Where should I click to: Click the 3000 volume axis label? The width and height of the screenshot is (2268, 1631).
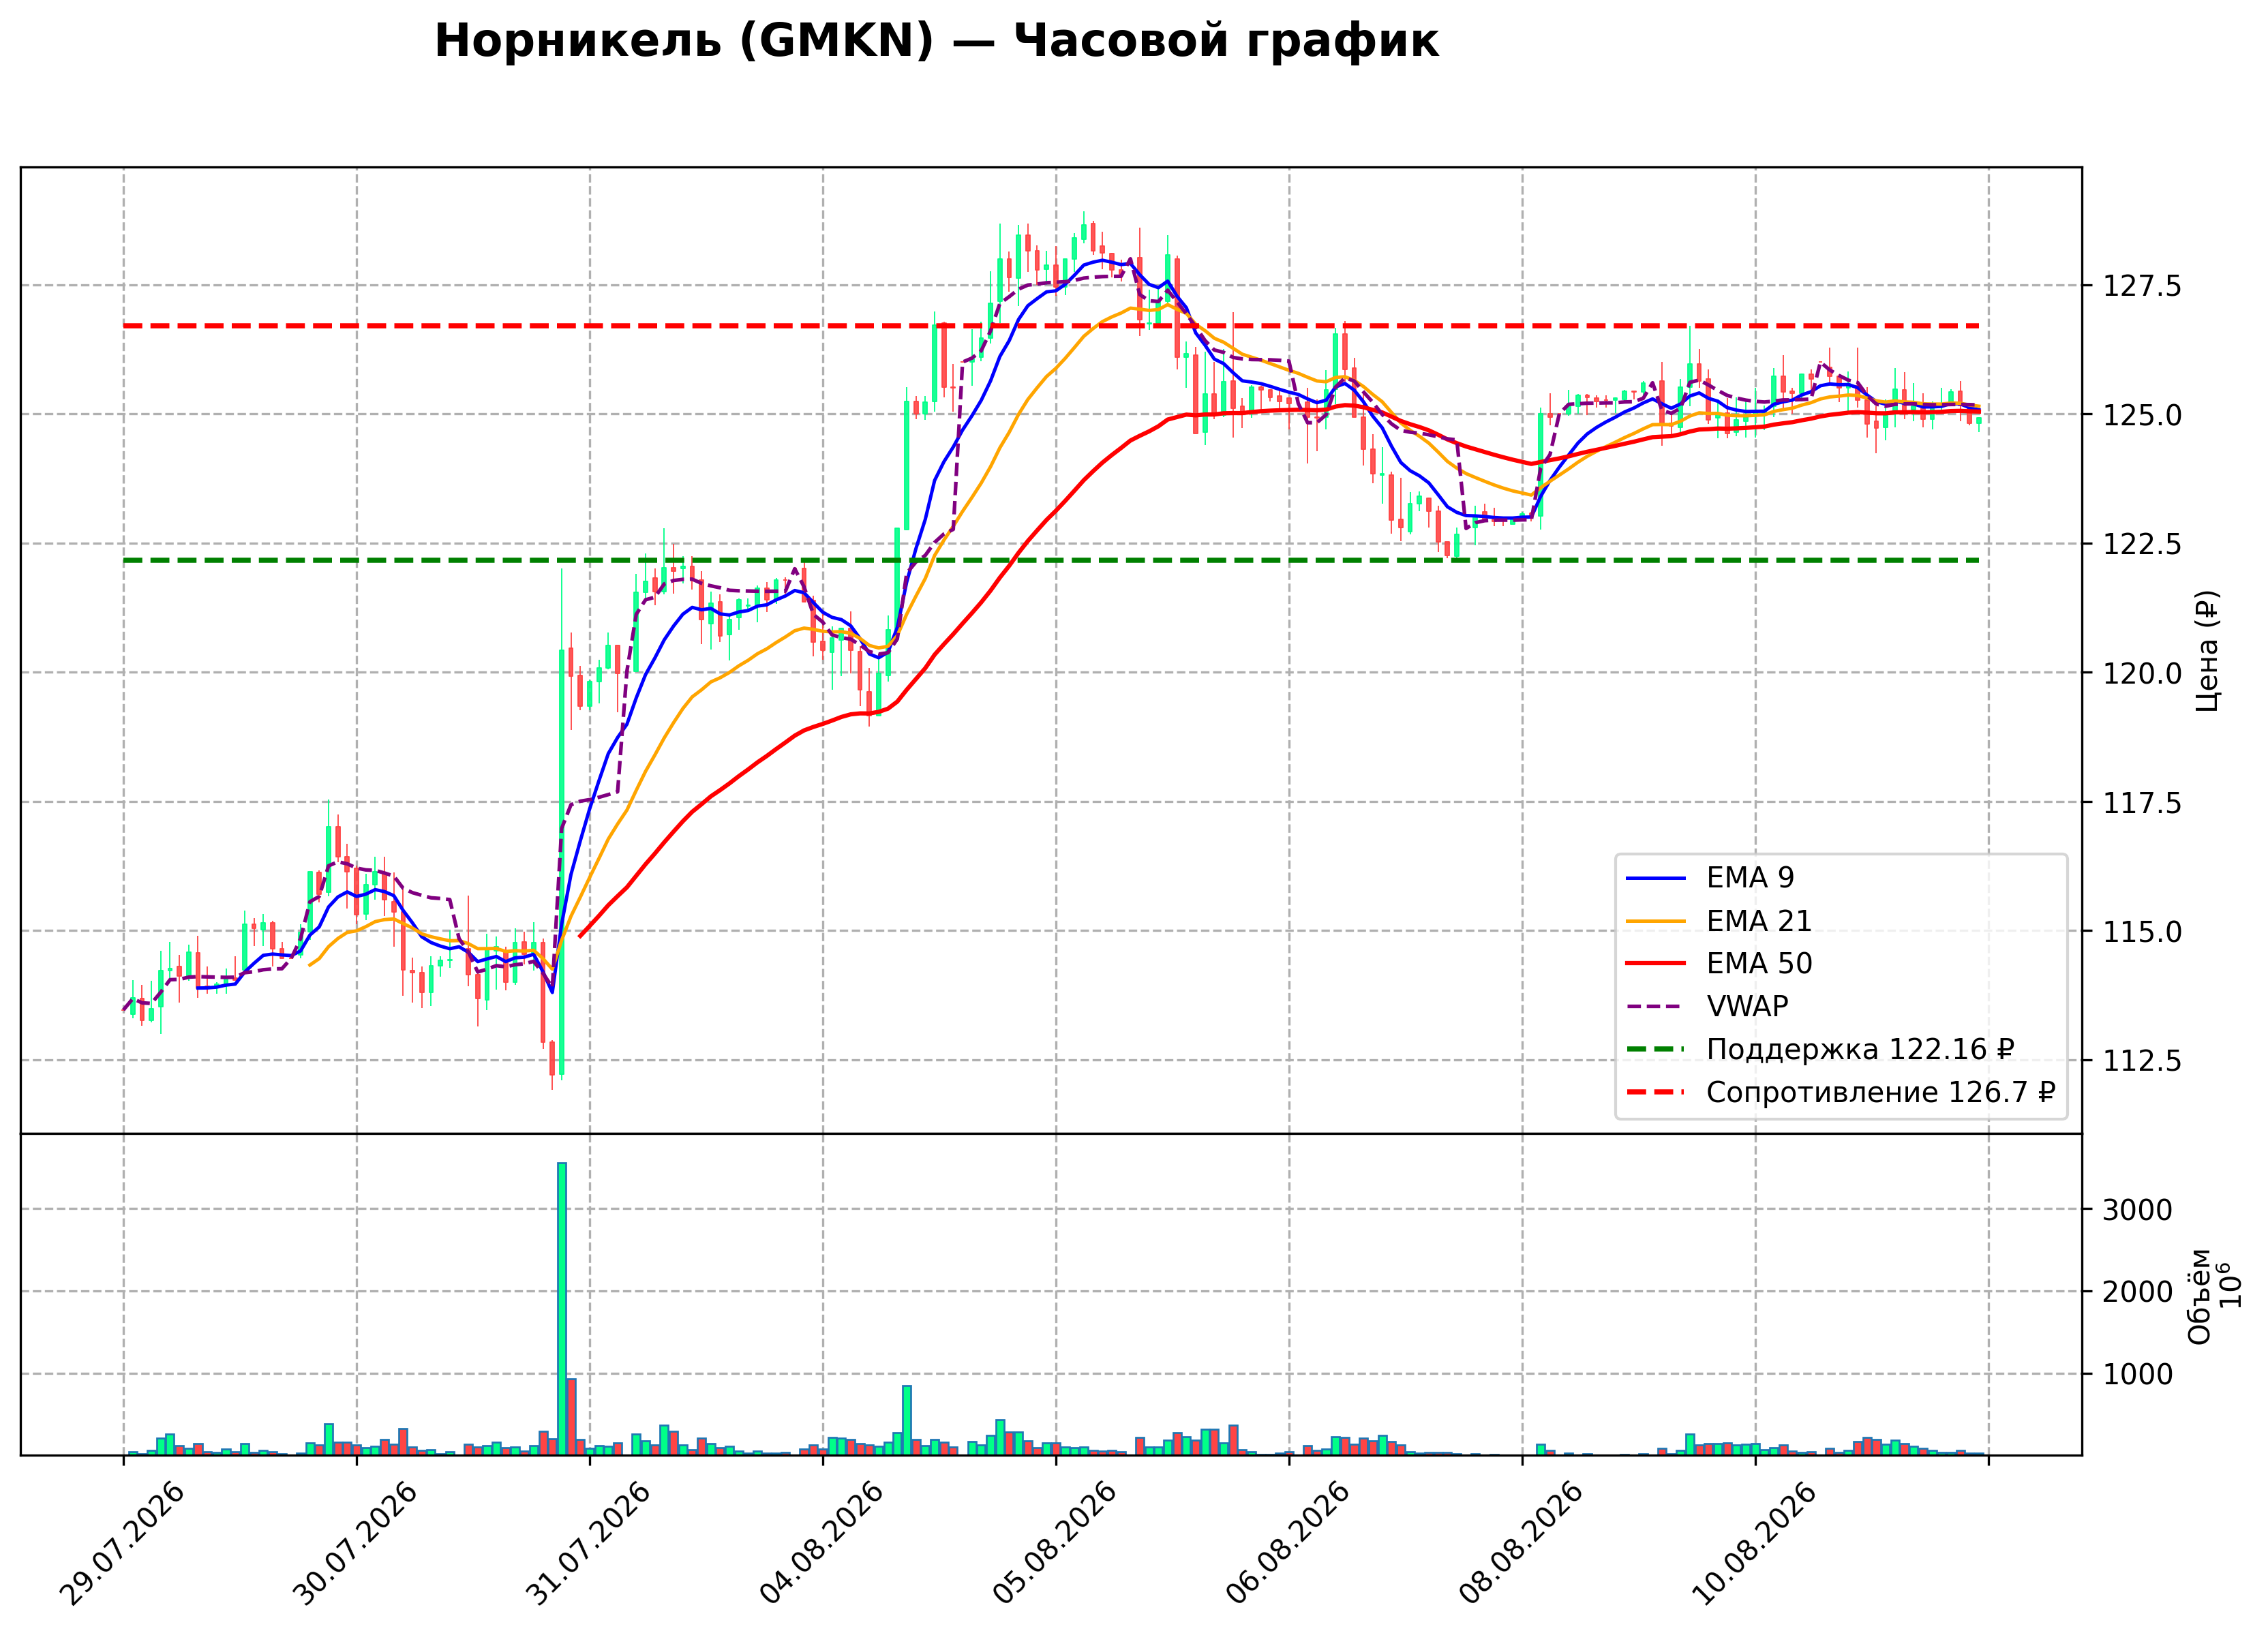2138,1210
